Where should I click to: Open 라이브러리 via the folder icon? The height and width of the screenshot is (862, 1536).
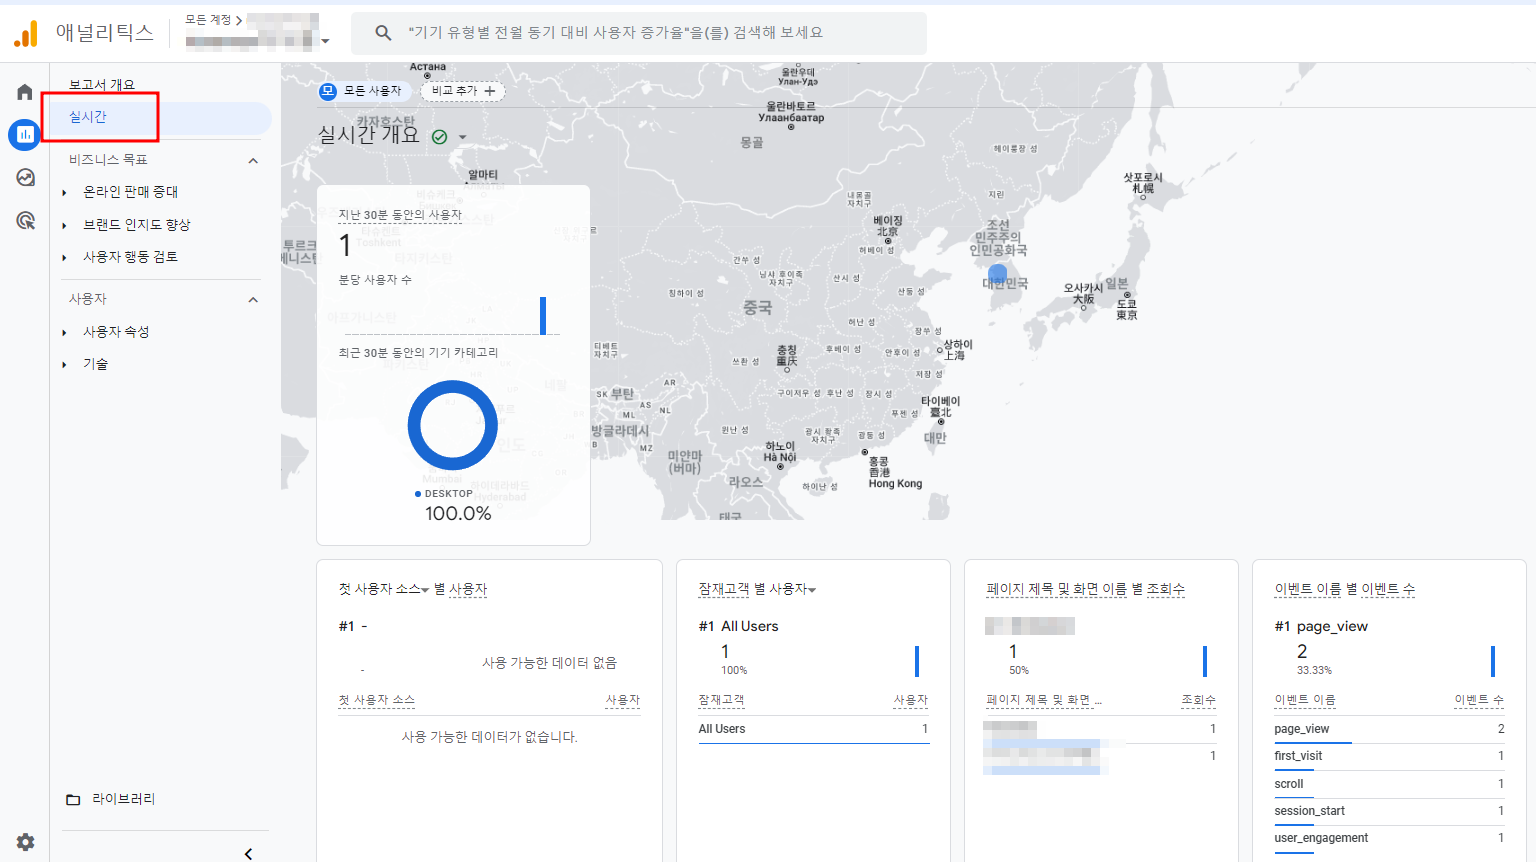[74, 798]
